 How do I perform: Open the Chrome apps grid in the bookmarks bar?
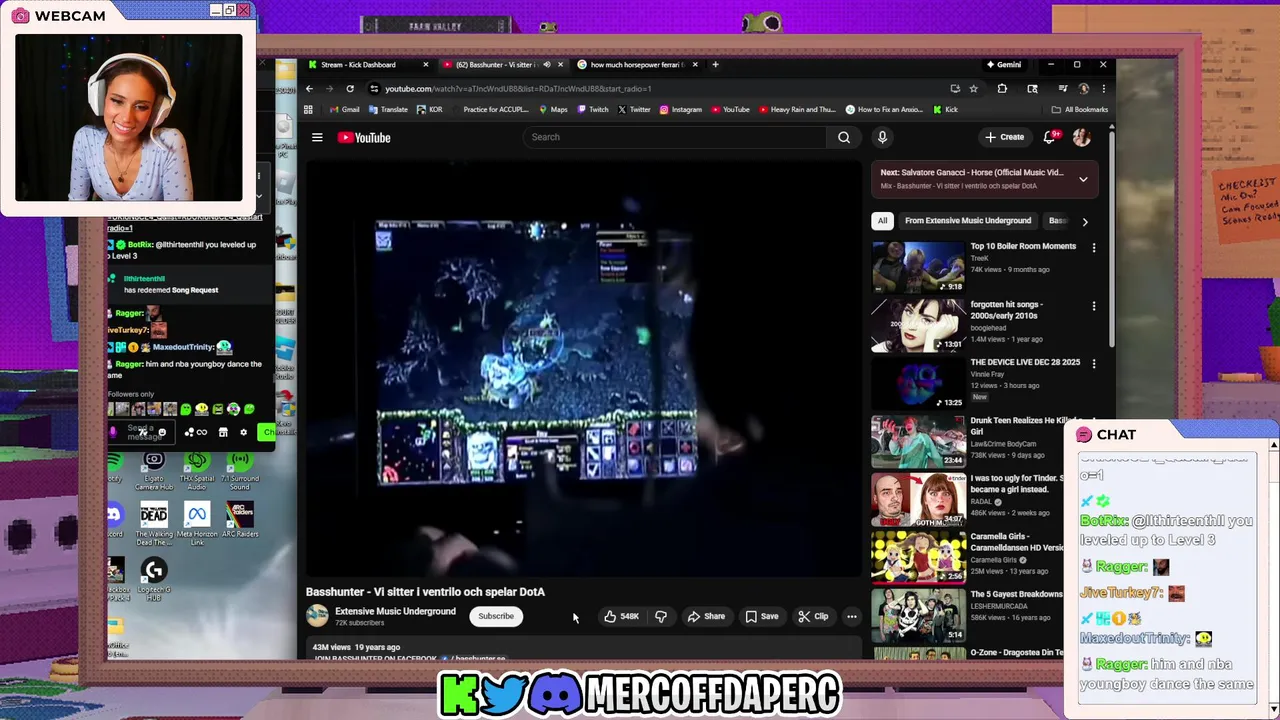pyautogui.click(x=309, y=109)
